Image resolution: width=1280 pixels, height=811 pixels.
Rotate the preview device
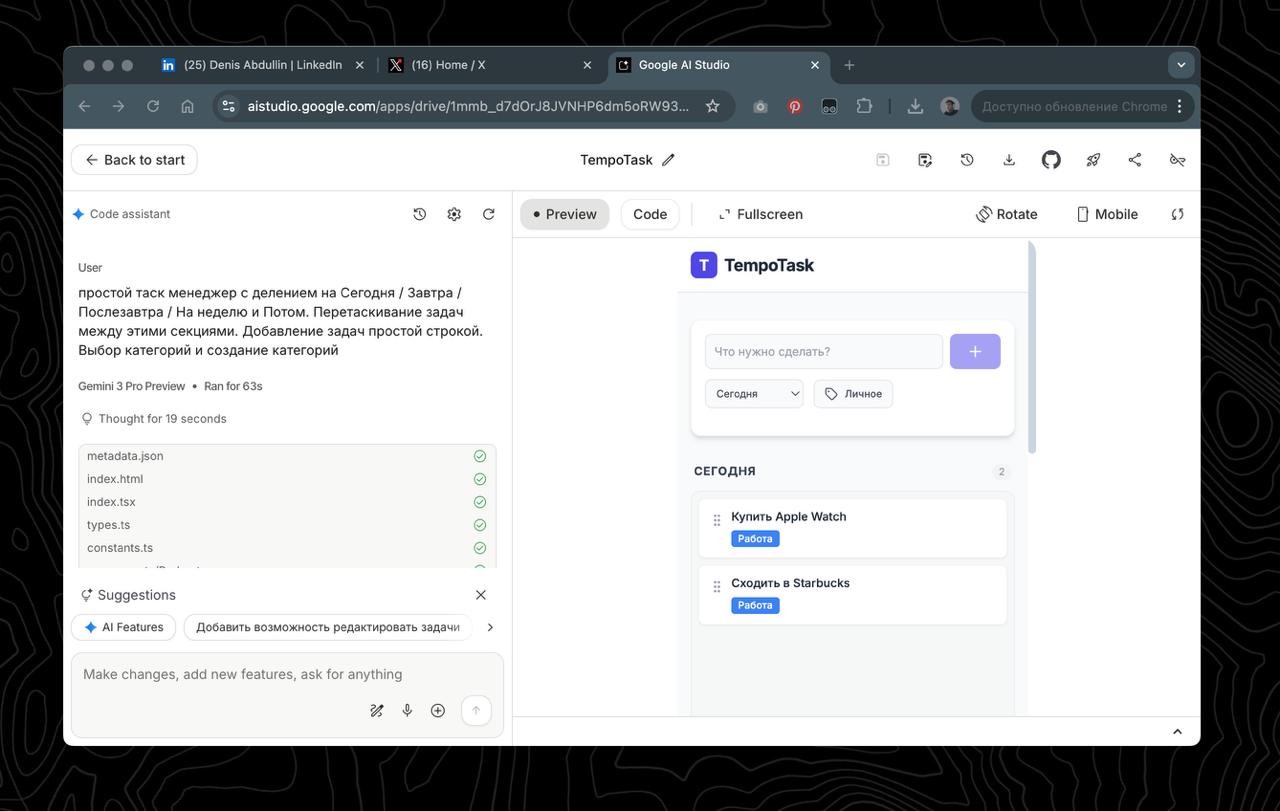1007,214
